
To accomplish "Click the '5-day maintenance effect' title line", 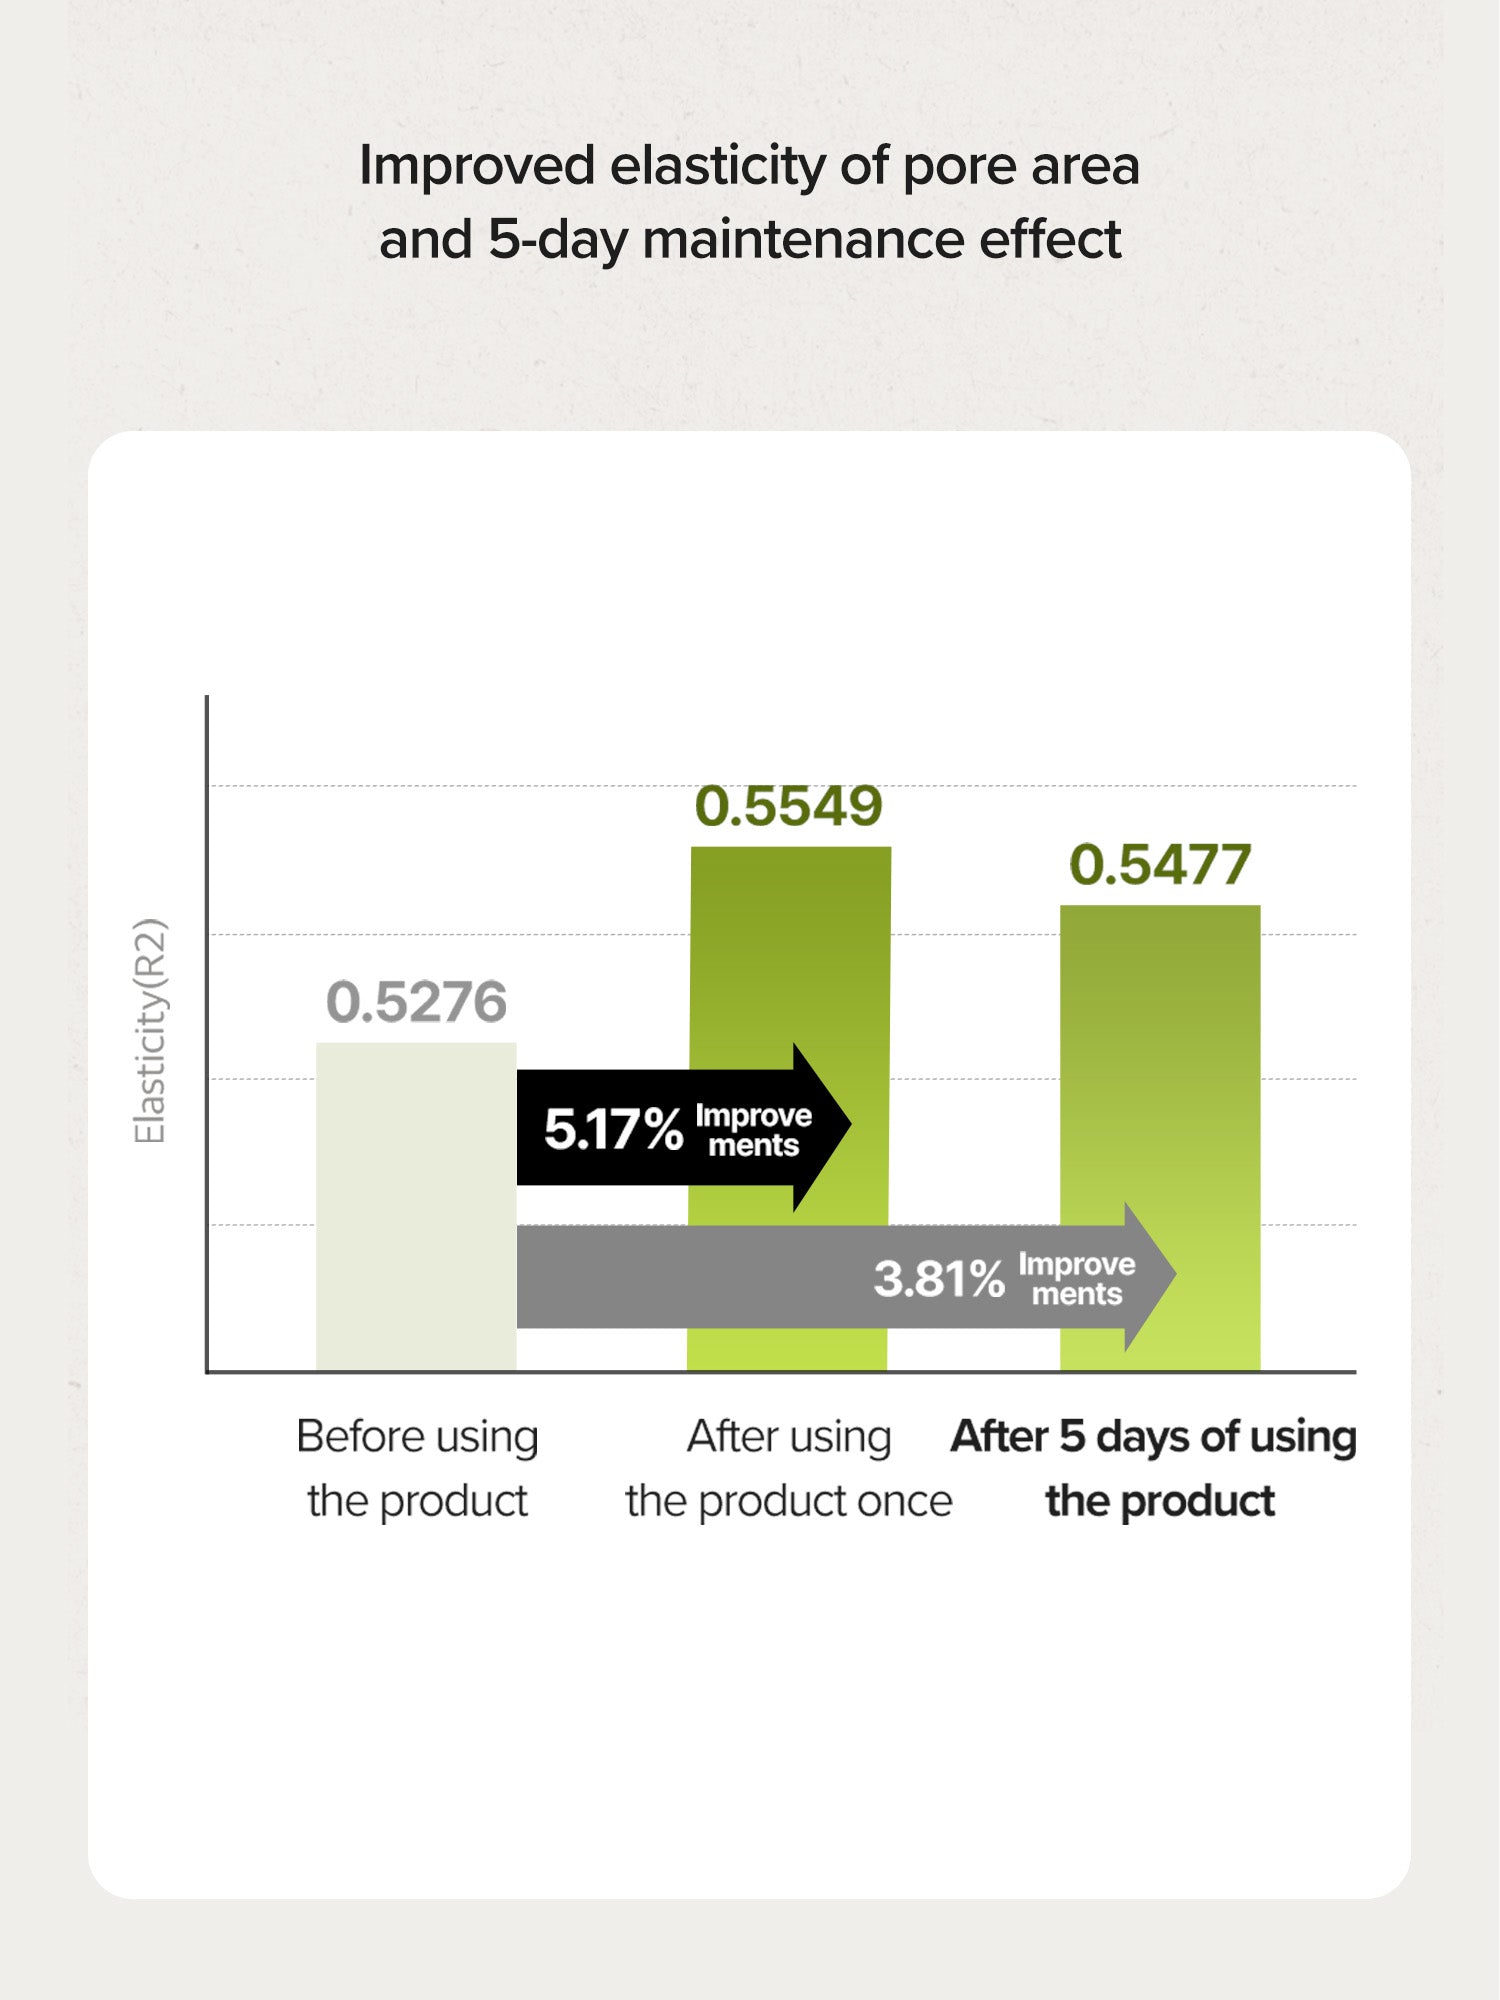I will (x=805, y=240).
